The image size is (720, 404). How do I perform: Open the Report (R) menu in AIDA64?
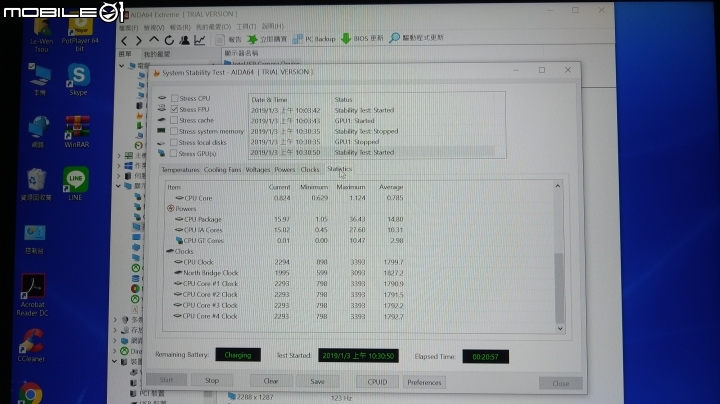(x=180, y=27)
